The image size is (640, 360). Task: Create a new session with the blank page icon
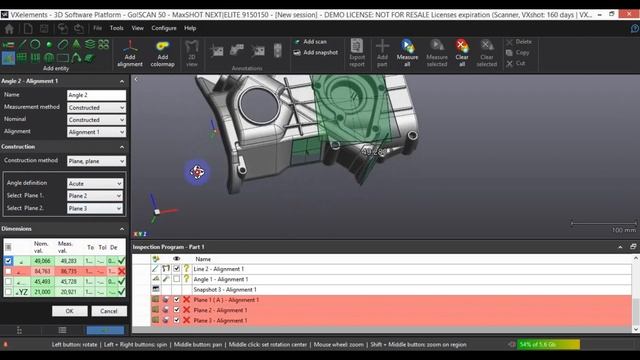(x=28, y=29)
